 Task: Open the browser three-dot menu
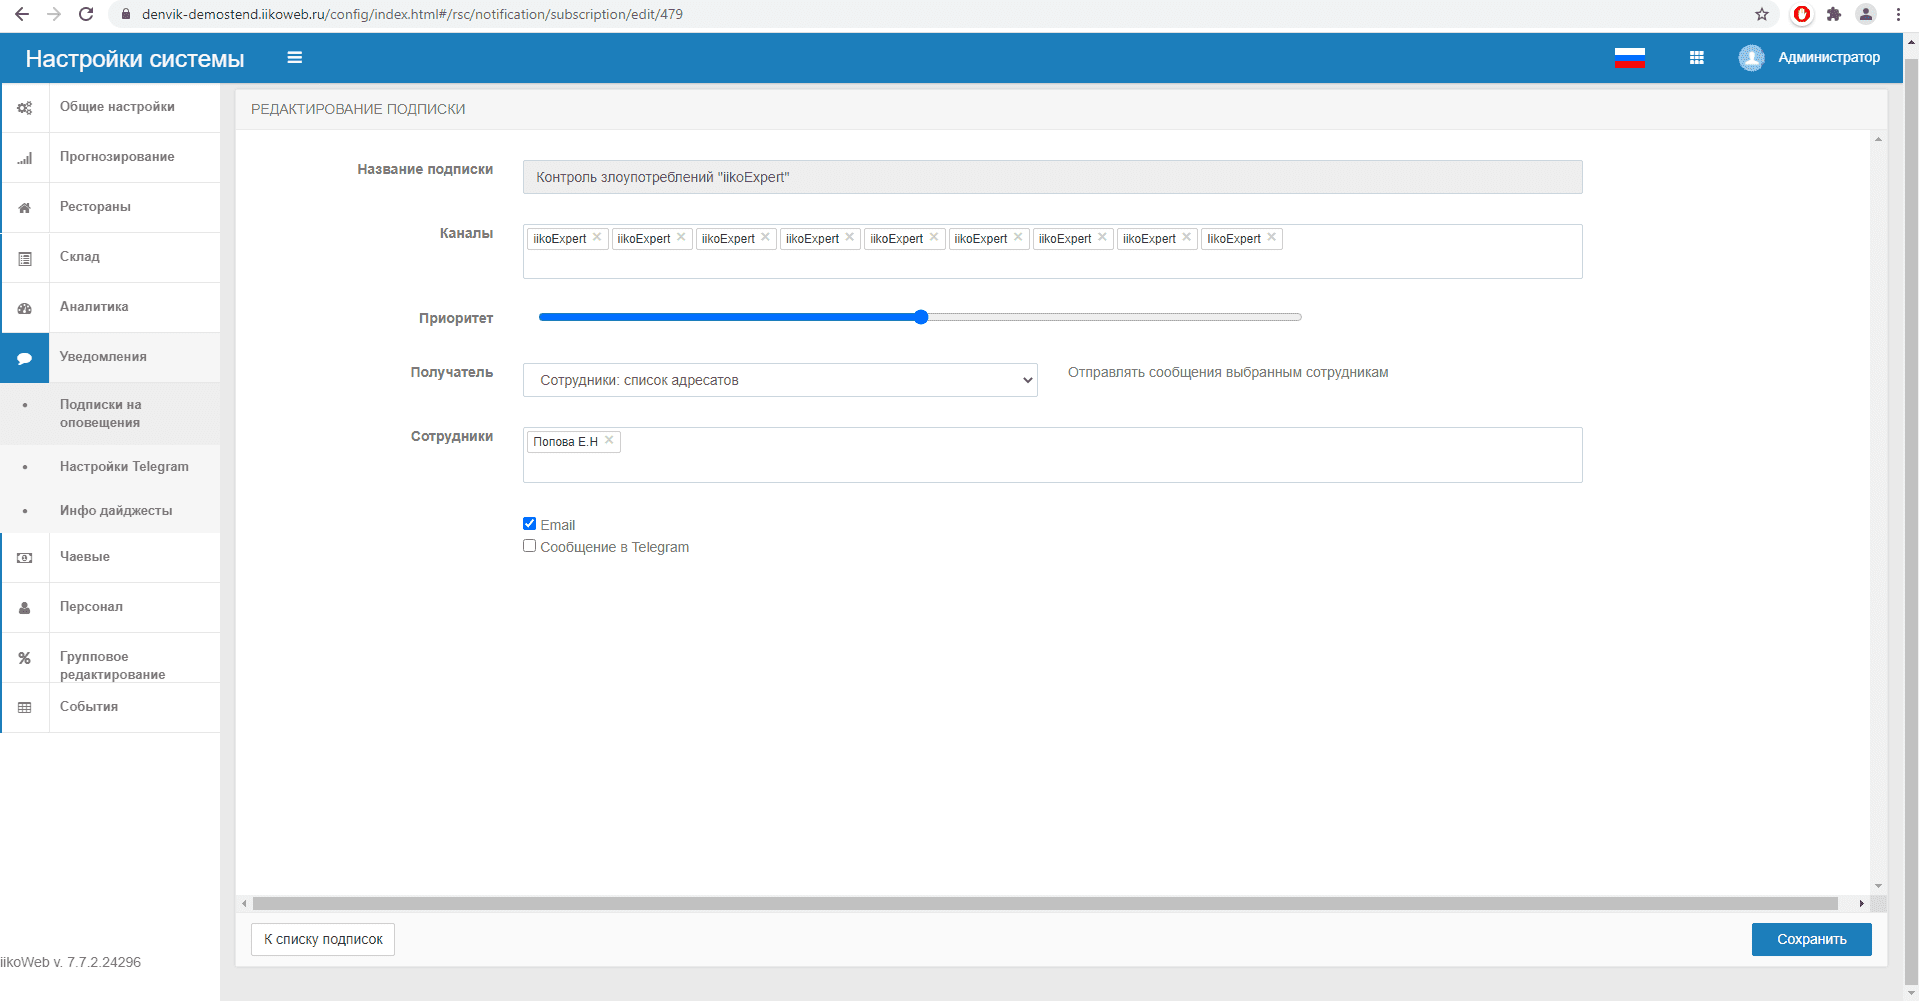1898,14
